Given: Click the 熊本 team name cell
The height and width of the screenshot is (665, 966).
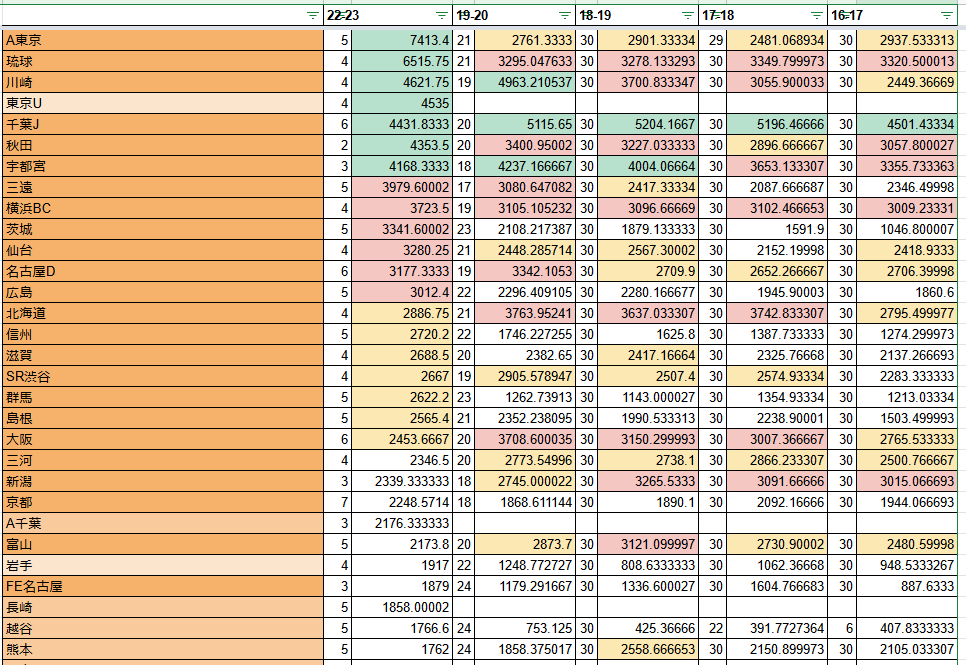Looking at the screenshot, I should pos(162,649).
